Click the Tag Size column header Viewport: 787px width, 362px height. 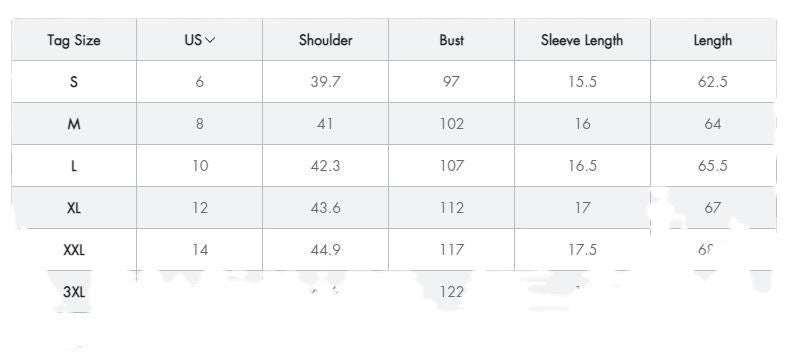74,40
